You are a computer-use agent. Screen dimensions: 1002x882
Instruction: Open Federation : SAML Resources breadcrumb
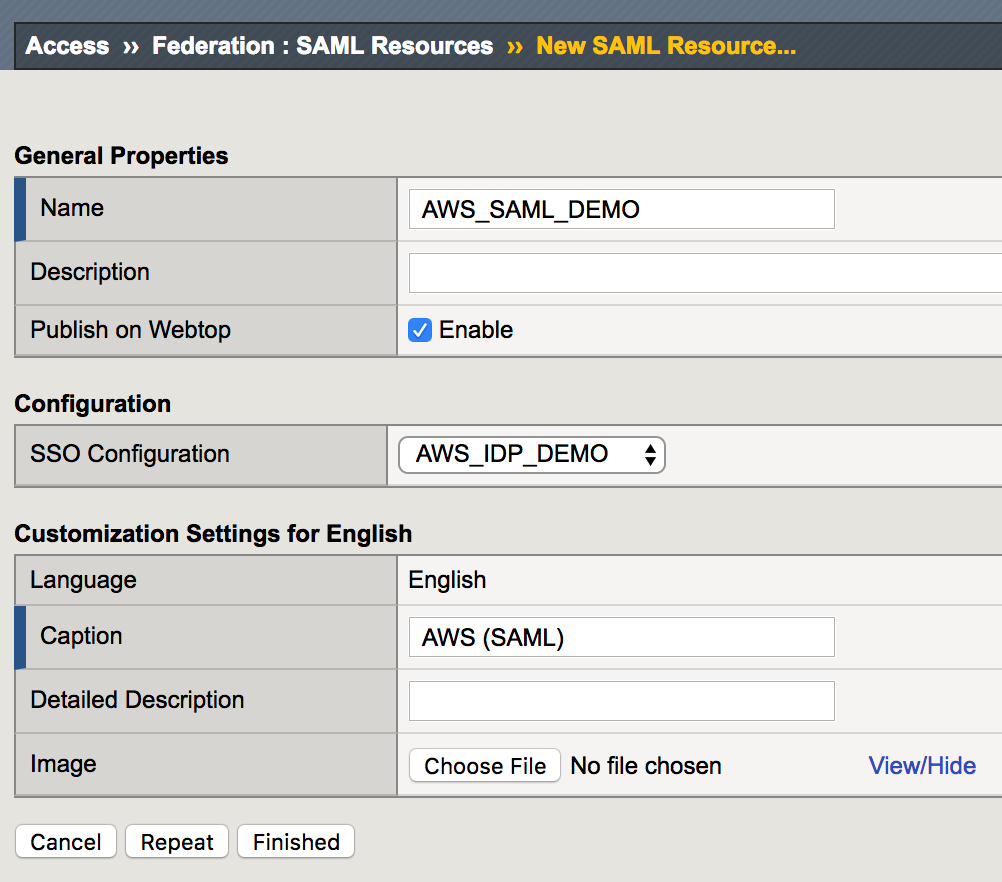[323, 46]
